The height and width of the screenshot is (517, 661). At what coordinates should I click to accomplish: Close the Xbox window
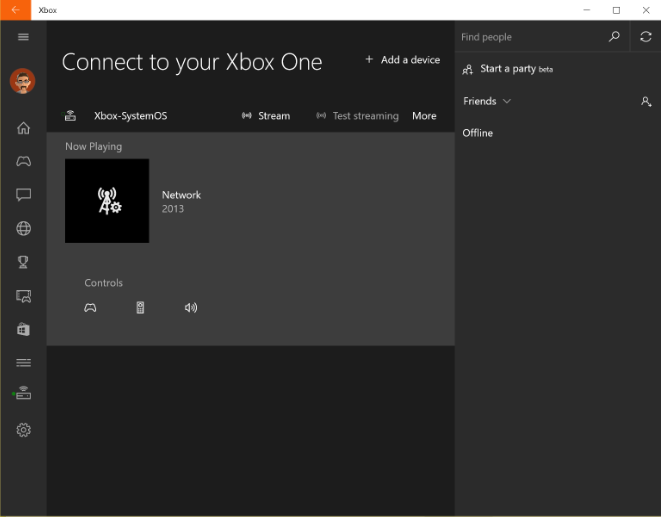point(646,10)
